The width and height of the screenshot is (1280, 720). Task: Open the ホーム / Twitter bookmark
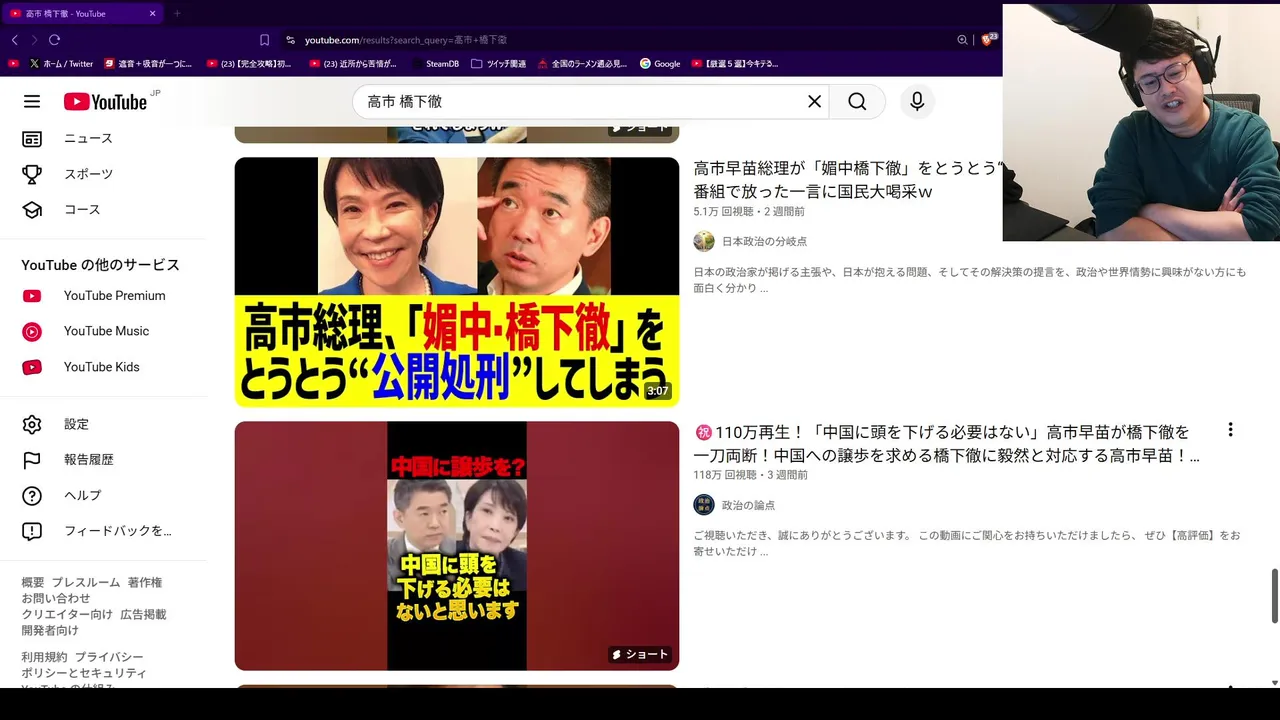(61, 64)
